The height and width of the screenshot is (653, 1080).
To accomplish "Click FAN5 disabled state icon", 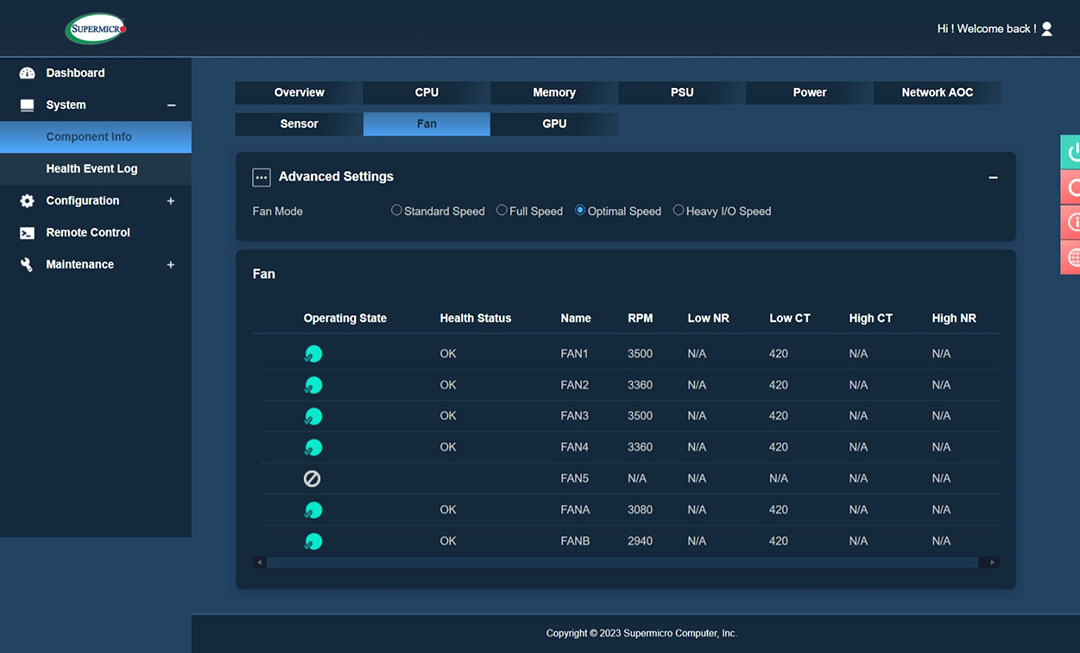I will click(x=312, y=479).
